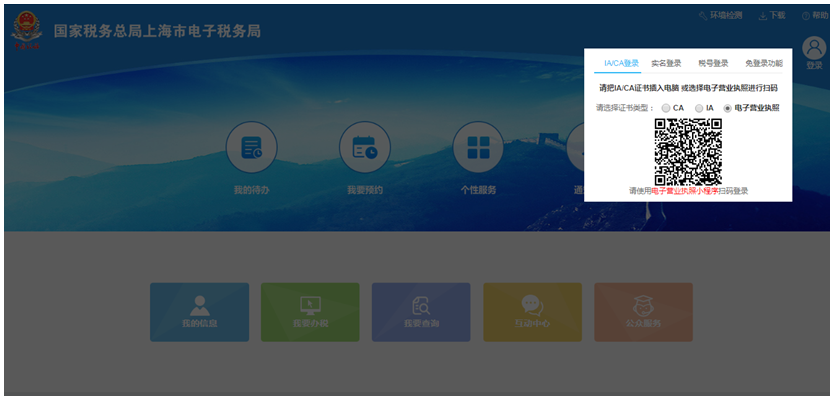The height and width of the screenshot is (399, 834).
Task: Click the 登录 user avatar icon
Action: pos(814,48)
